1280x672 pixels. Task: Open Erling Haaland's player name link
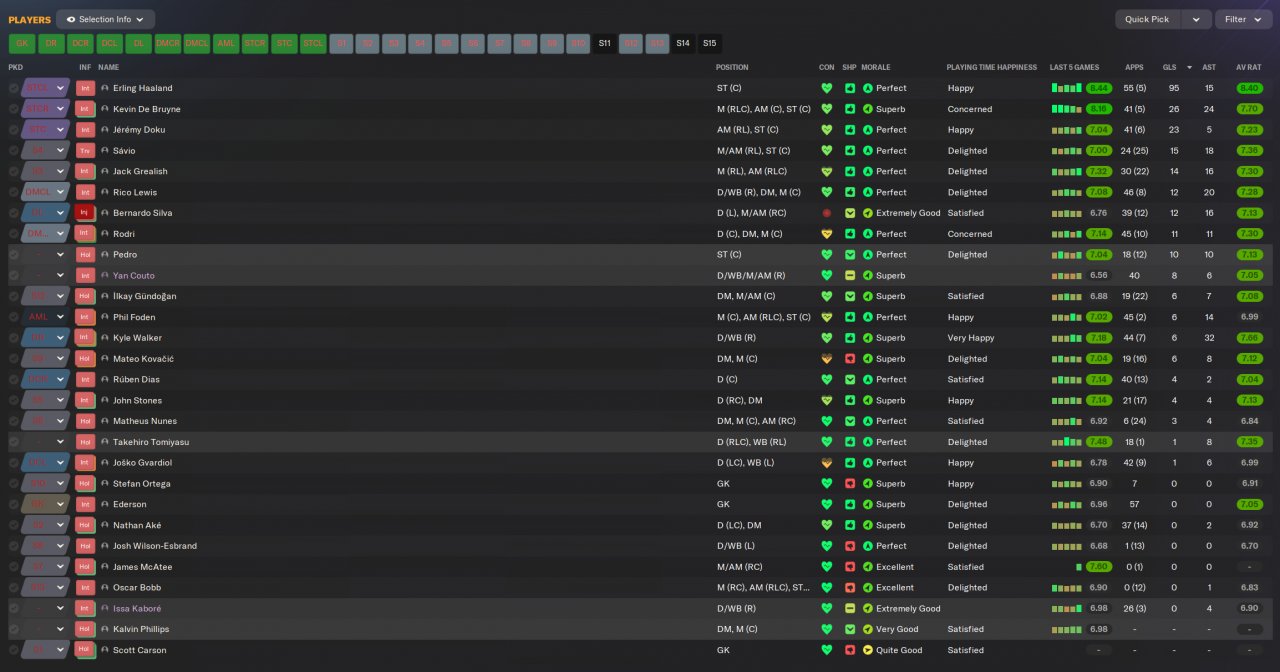[142, 88]
